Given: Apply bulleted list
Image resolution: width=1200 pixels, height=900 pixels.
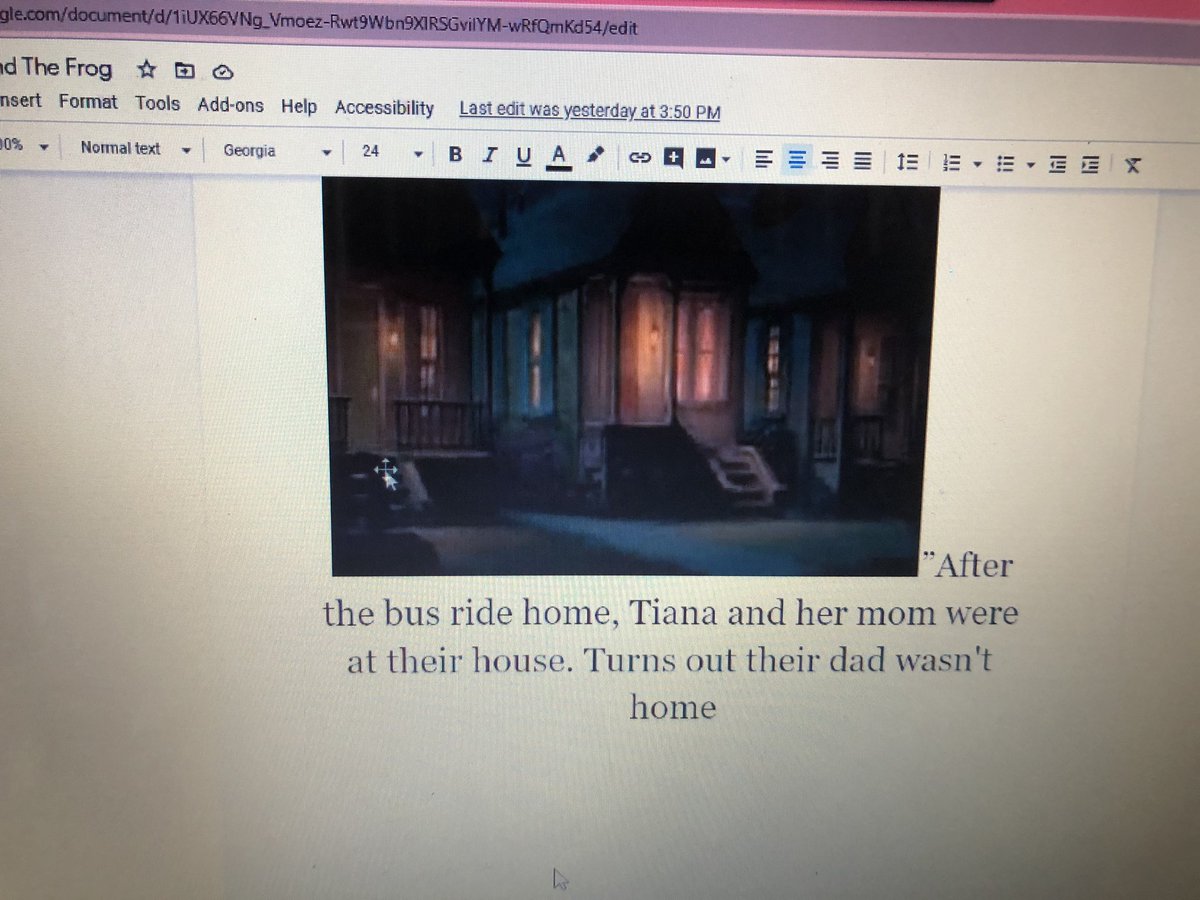Looking at the screenshot, I should pos(1006,163).
